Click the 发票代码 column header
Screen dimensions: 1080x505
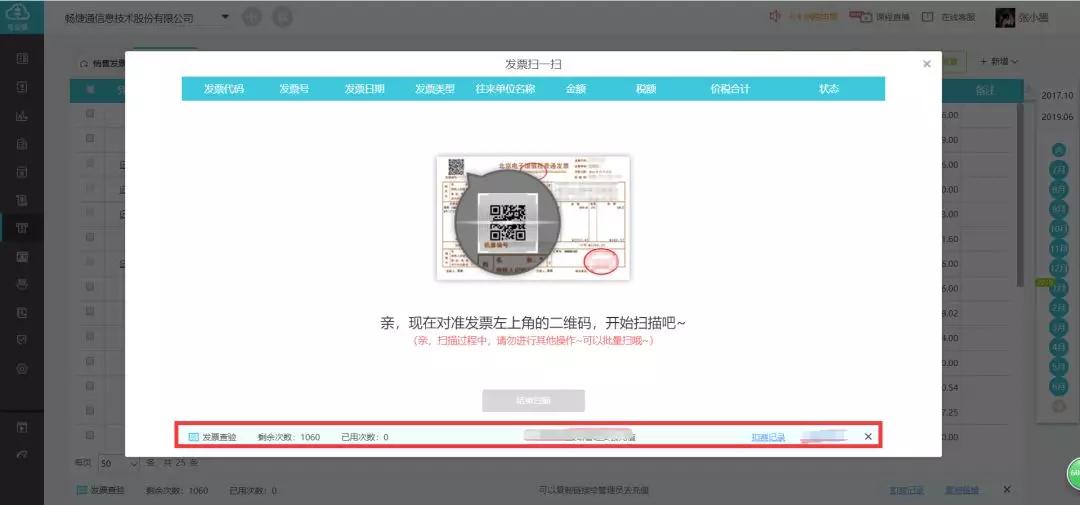[224, 89]
